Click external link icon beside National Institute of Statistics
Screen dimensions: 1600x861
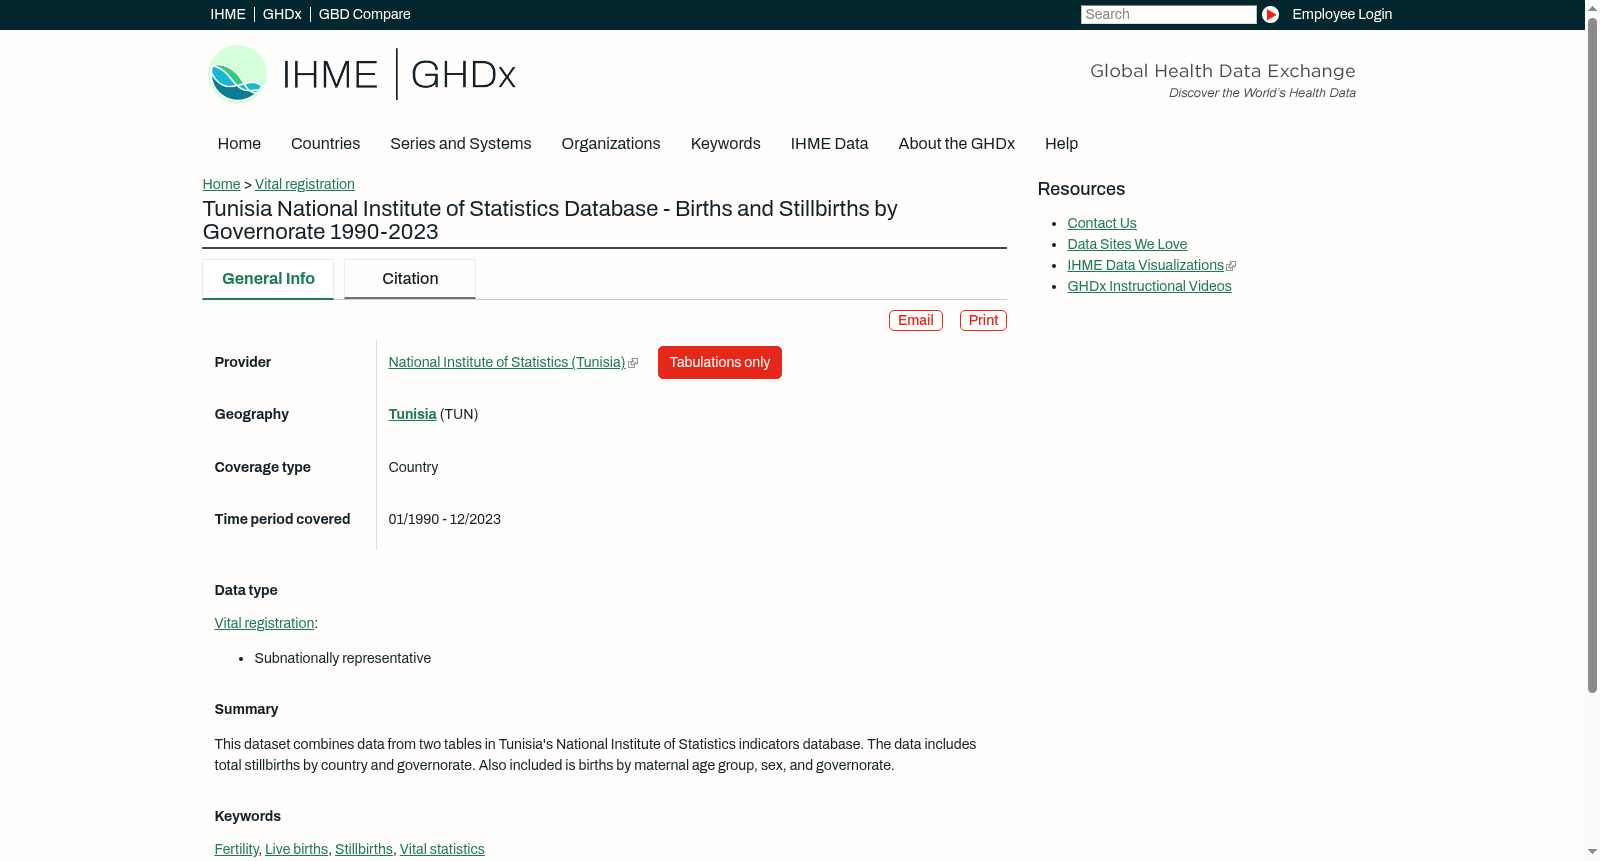633,363
